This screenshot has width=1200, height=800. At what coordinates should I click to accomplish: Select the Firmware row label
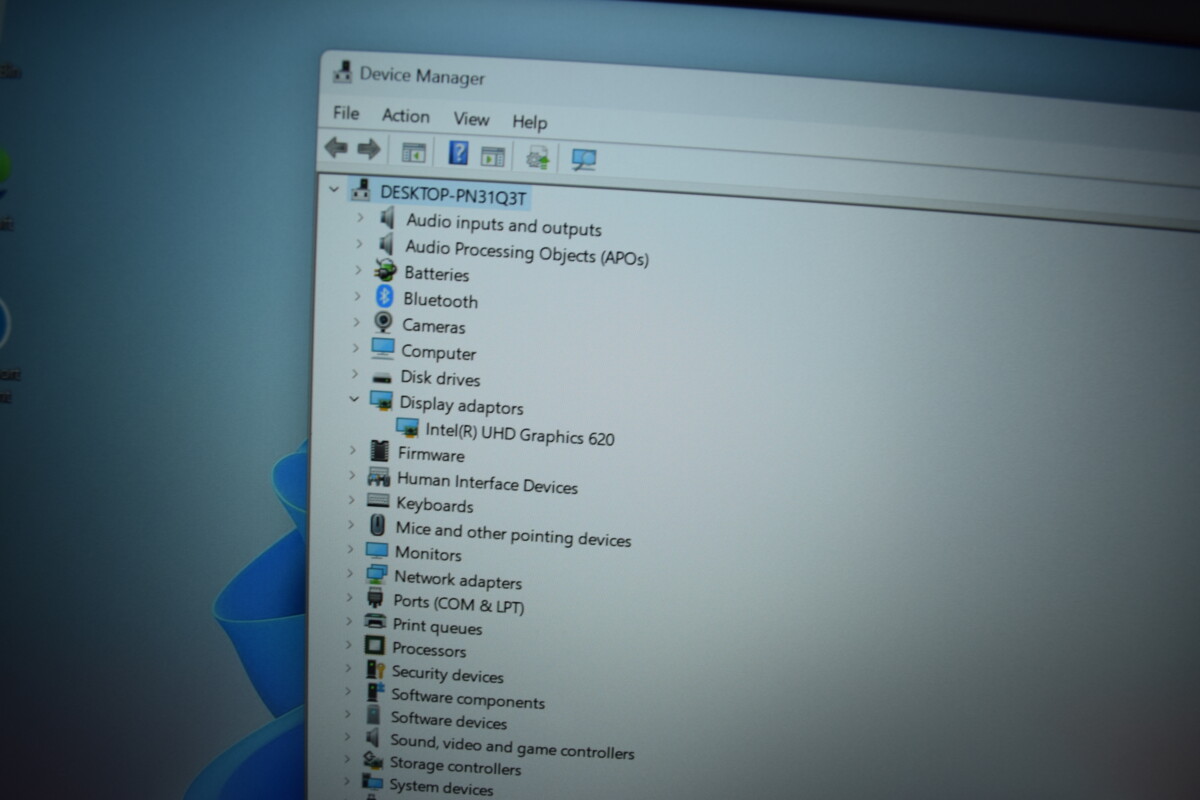tap(431, 454)
